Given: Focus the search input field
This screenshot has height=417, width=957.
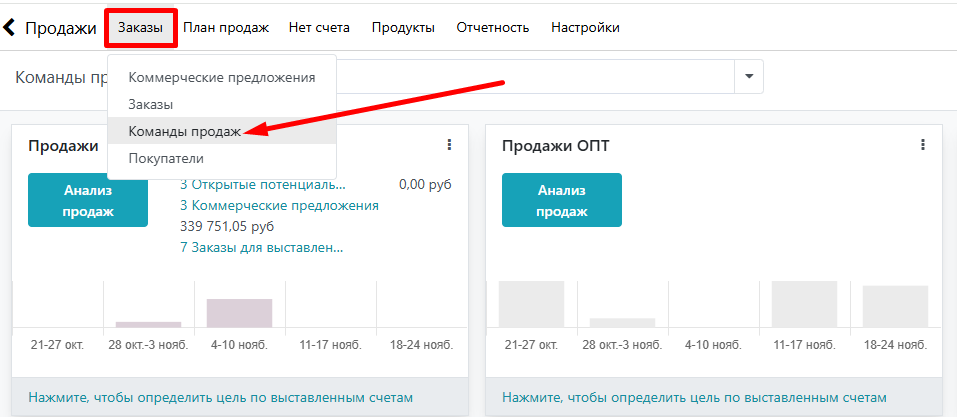Looking at the screenshot, I should click(x=535, y=77).
